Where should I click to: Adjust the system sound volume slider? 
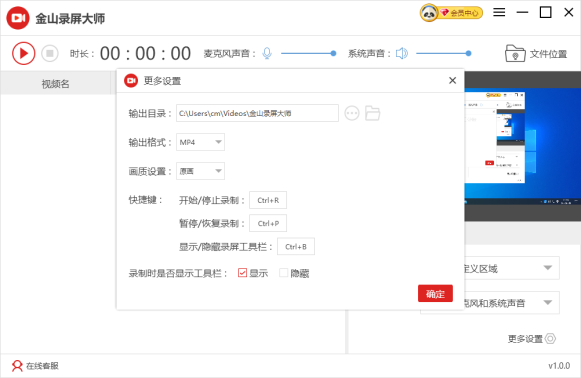pos(444,53)
